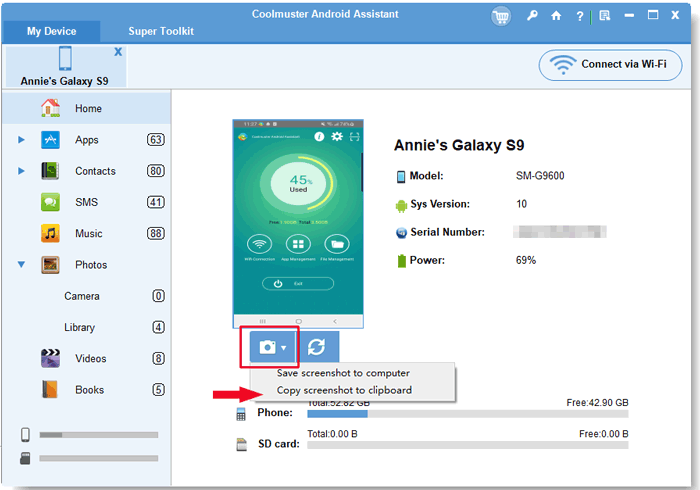This screenshot has width=700, height=490.
Task: Click the Apps store icon in sidebar
Action: pos(50,140)
